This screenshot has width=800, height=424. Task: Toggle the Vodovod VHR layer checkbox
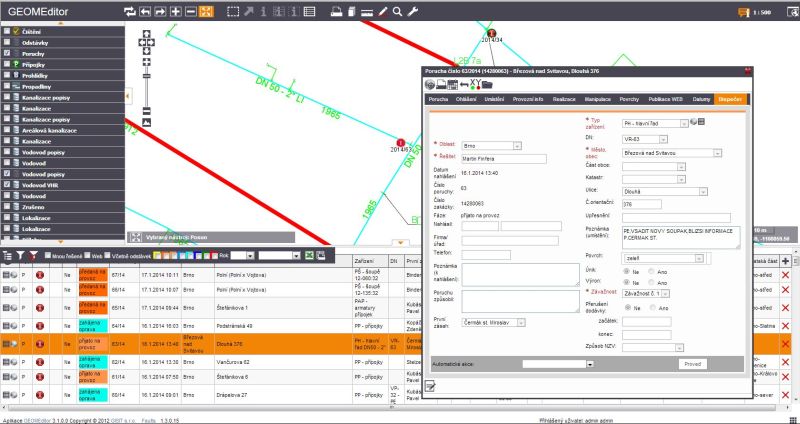click(x=7, y=185)
